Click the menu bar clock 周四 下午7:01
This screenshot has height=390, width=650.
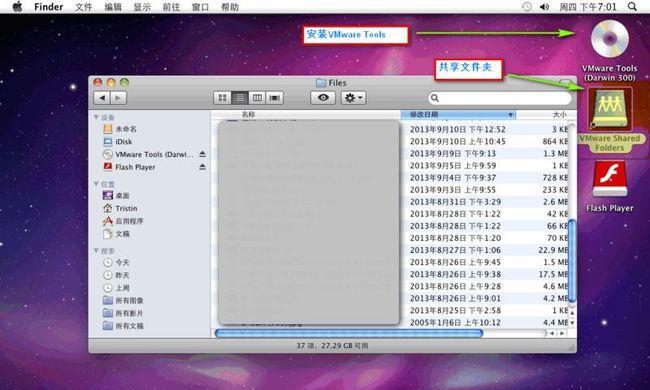(x=588, y=7)
